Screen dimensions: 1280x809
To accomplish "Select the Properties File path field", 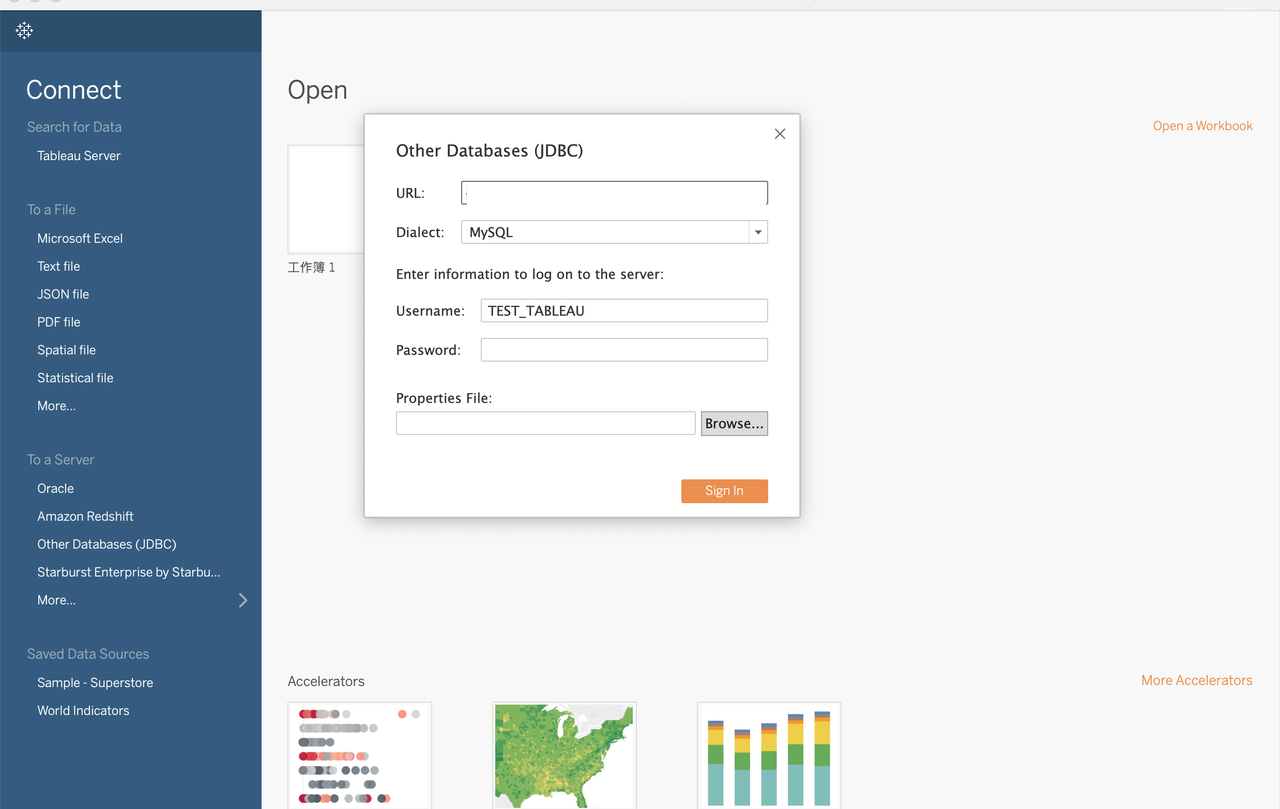I will click(x=545, y=424).
